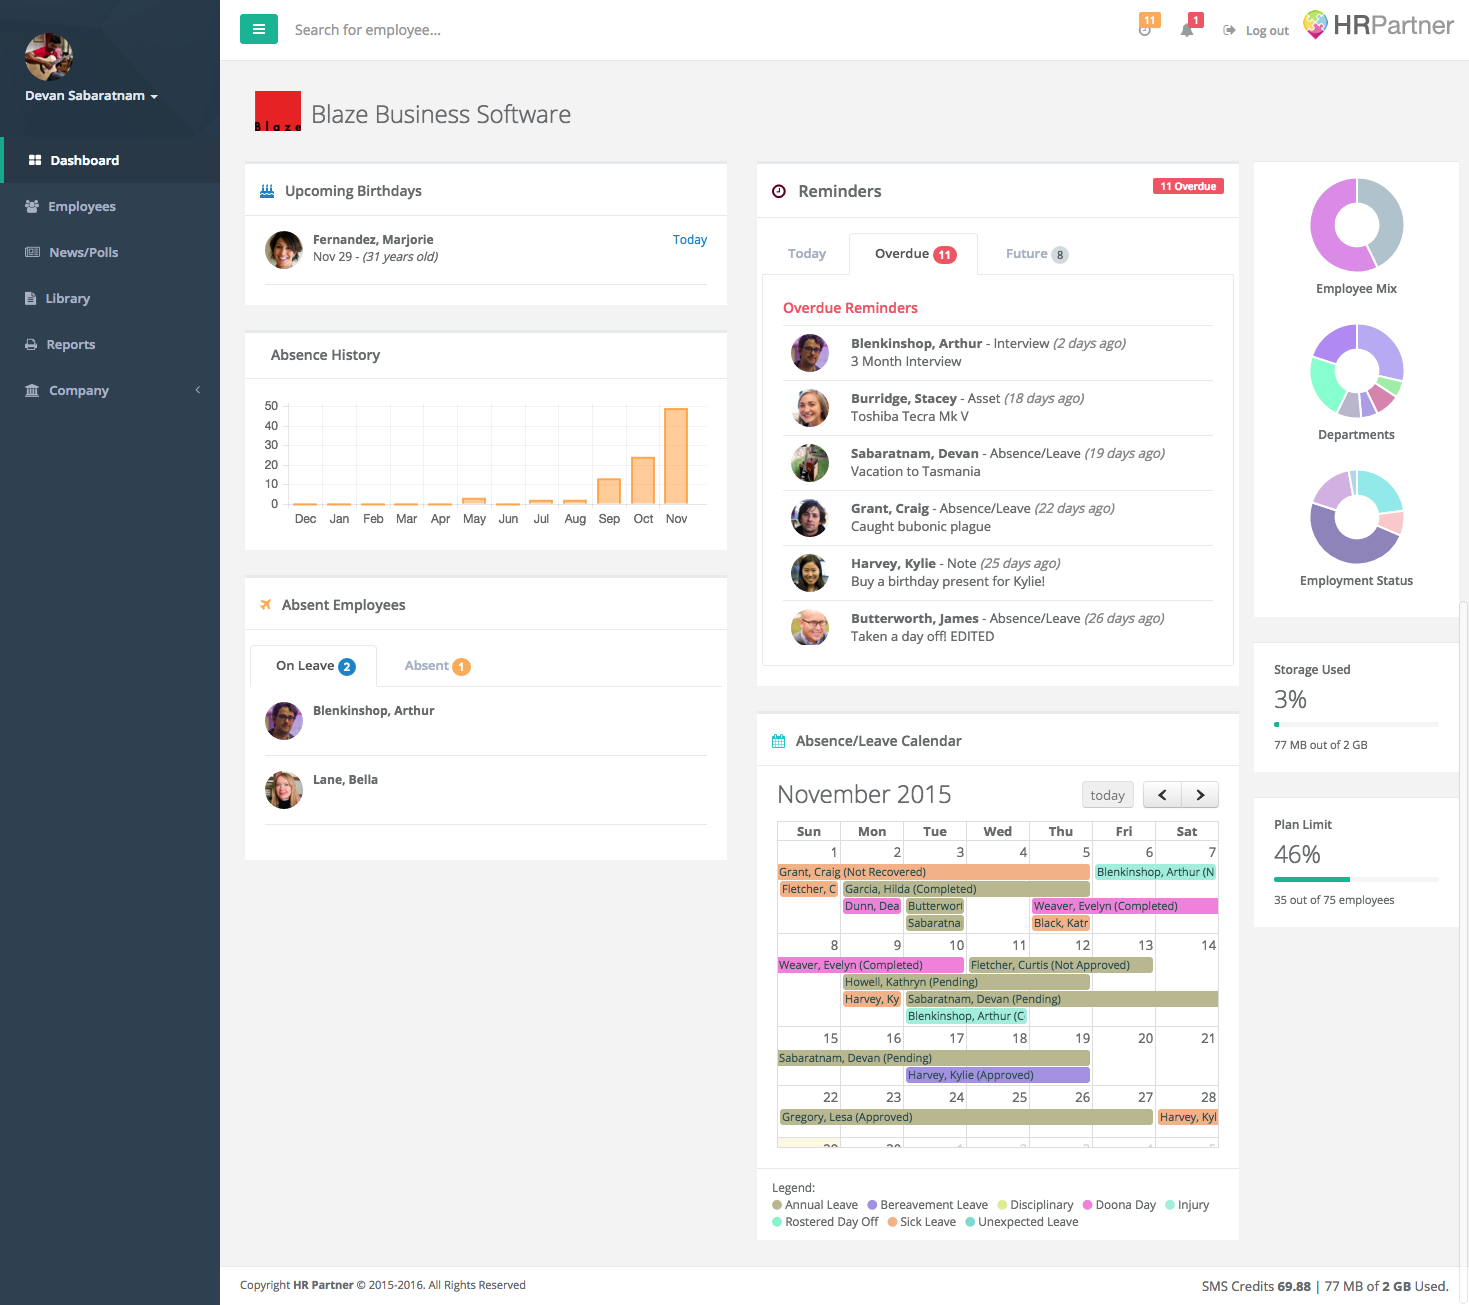The width and height of the screenshot is (1469, 1305).
Task: Click the Sick Leave legend color dot
Action: 892,1222
